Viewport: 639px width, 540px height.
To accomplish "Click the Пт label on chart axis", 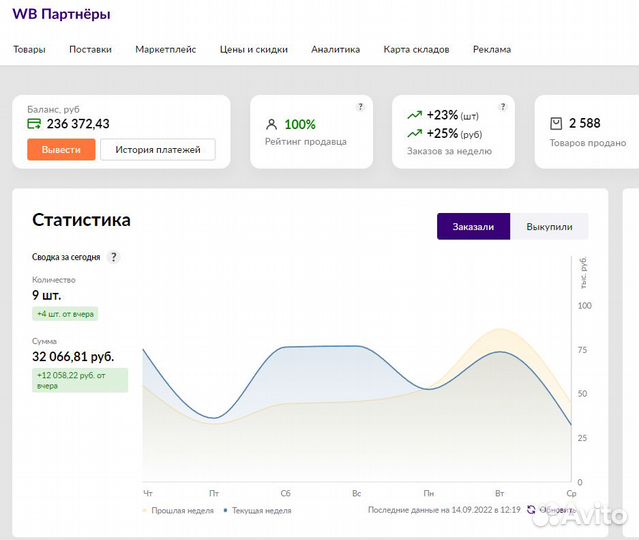I will [214, 494].
